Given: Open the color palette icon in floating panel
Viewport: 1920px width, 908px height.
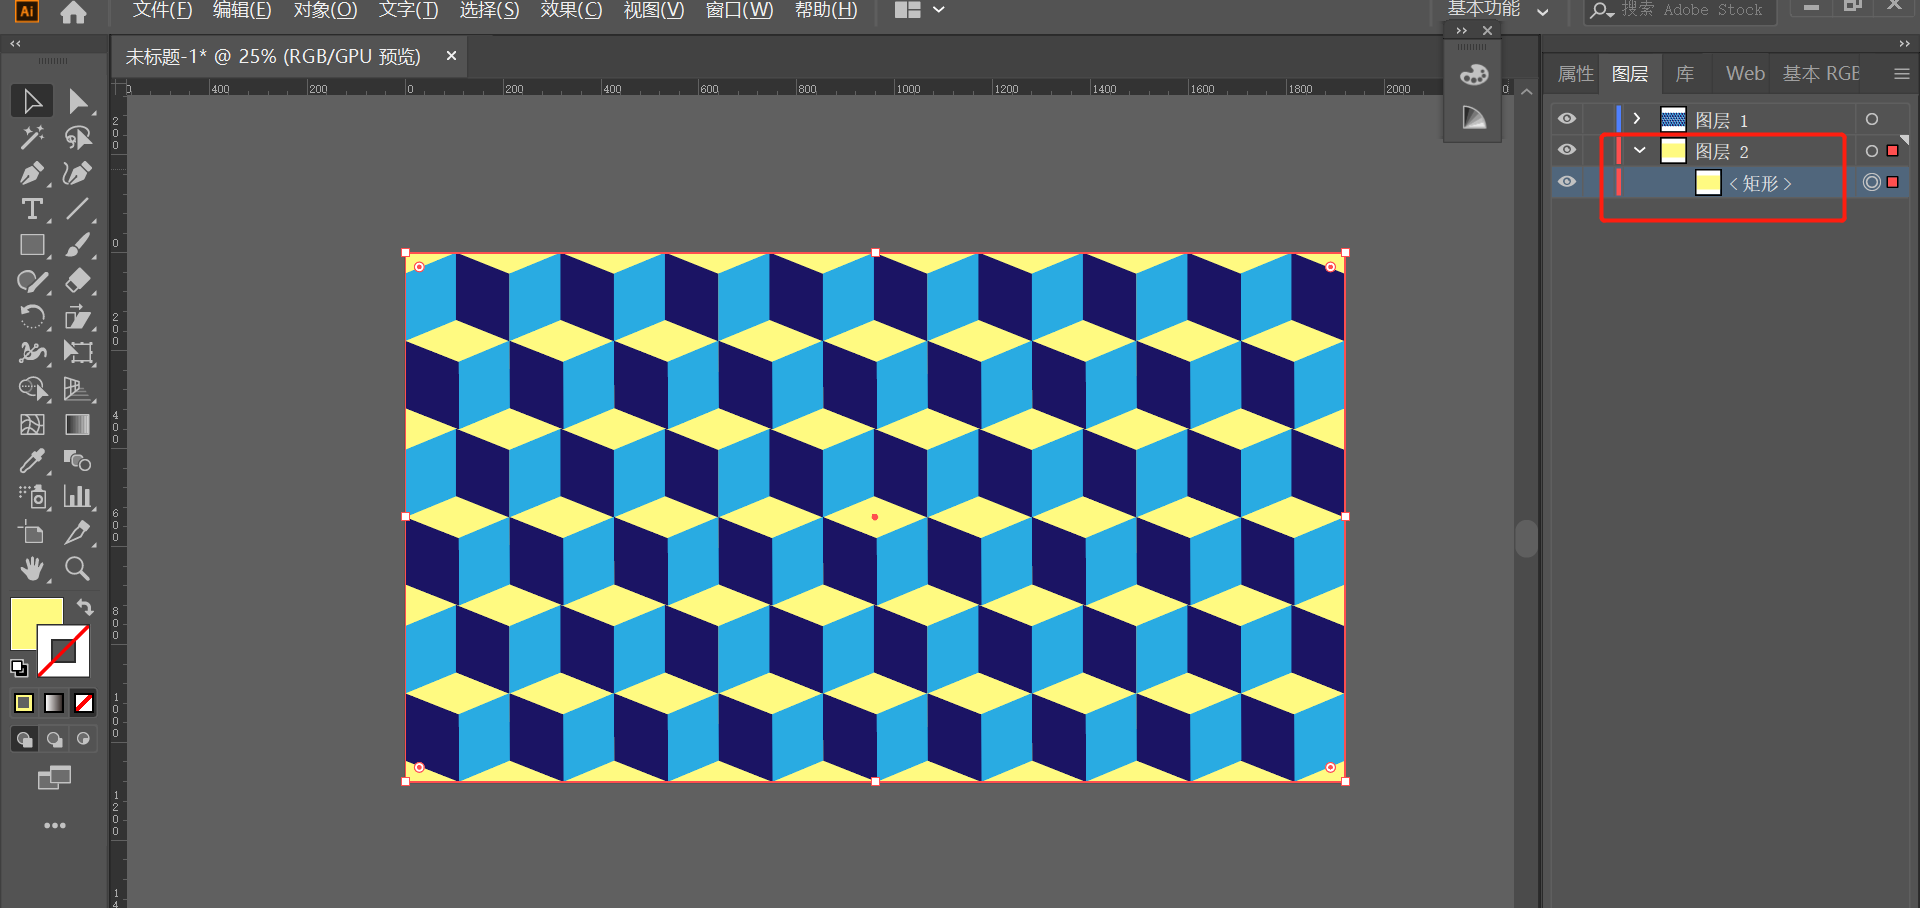Looking at the screenshot, I should 1474,75.
